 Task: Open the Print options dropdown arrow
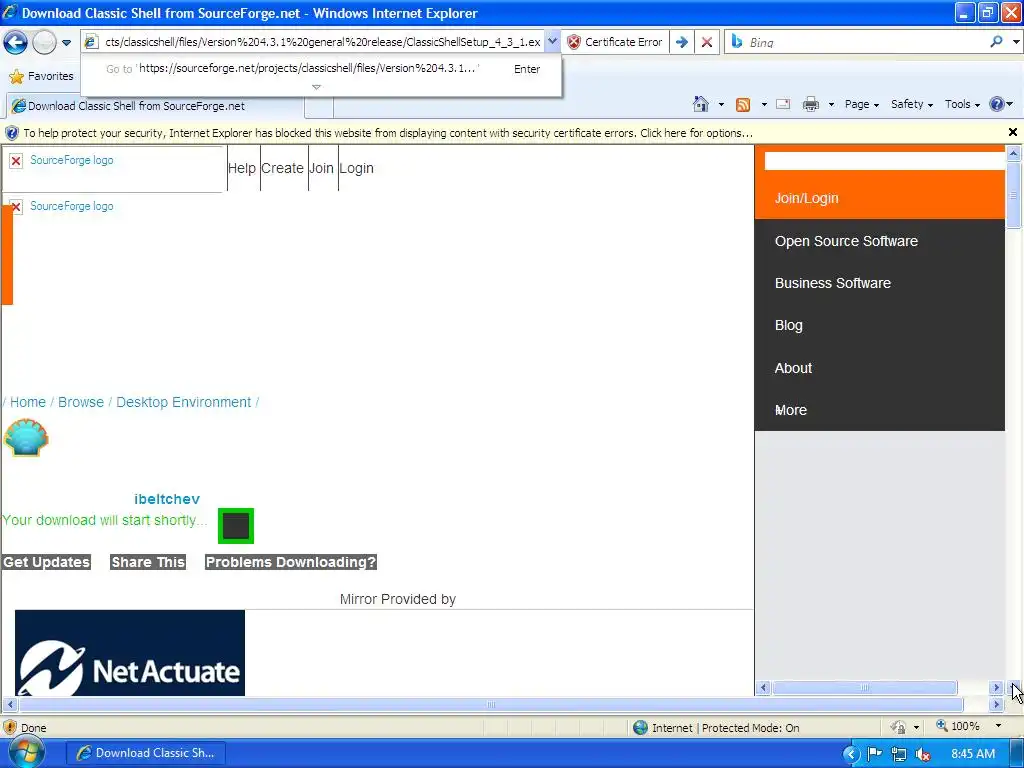(x=831, y=104)
